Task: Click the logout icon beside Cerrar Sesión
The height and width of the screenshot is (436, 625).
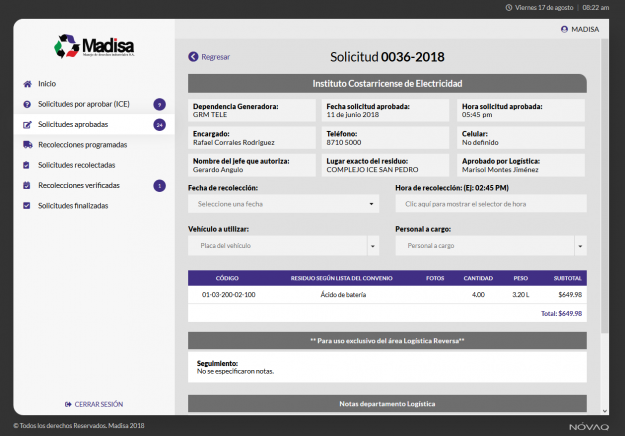Action: pyautogui.click(x=68, y=404)
